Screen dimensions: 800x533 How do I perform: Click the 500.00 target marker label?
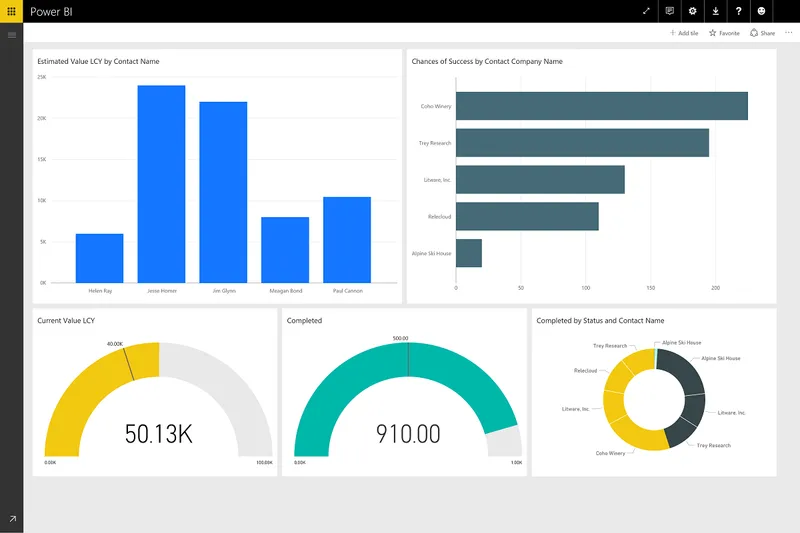401,338
